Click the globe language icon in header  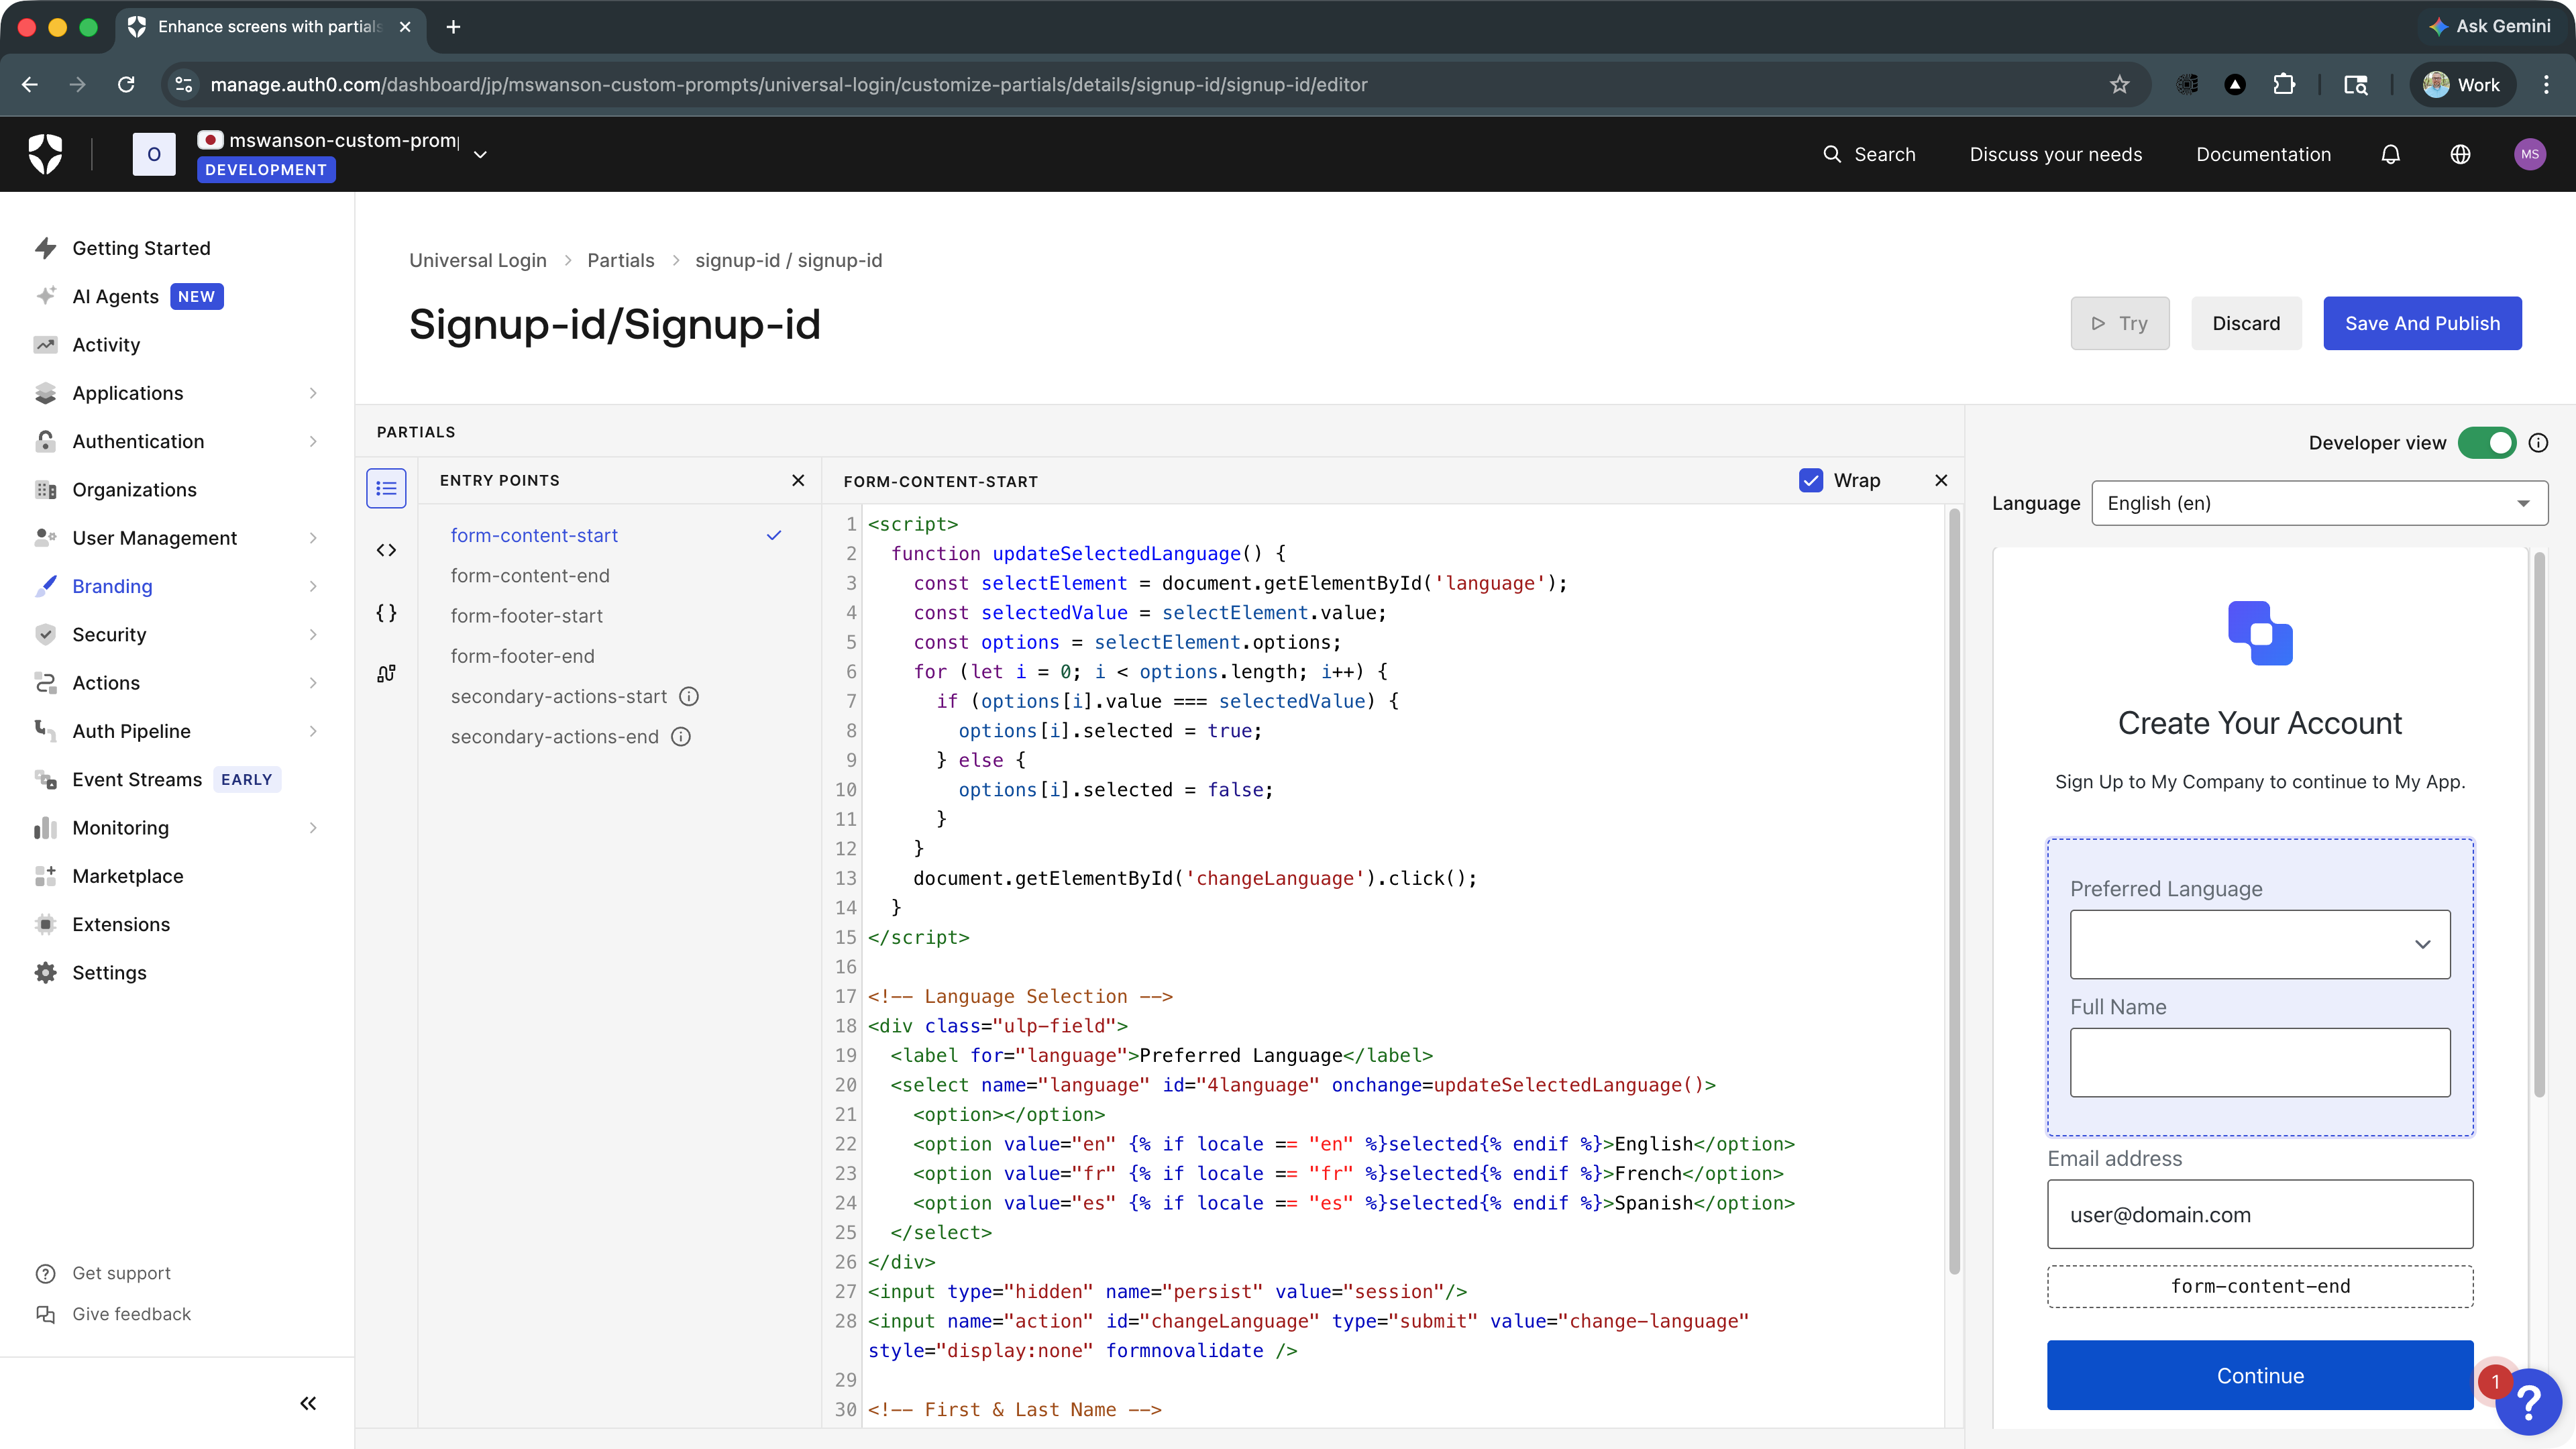click(x=2460, y=154)
